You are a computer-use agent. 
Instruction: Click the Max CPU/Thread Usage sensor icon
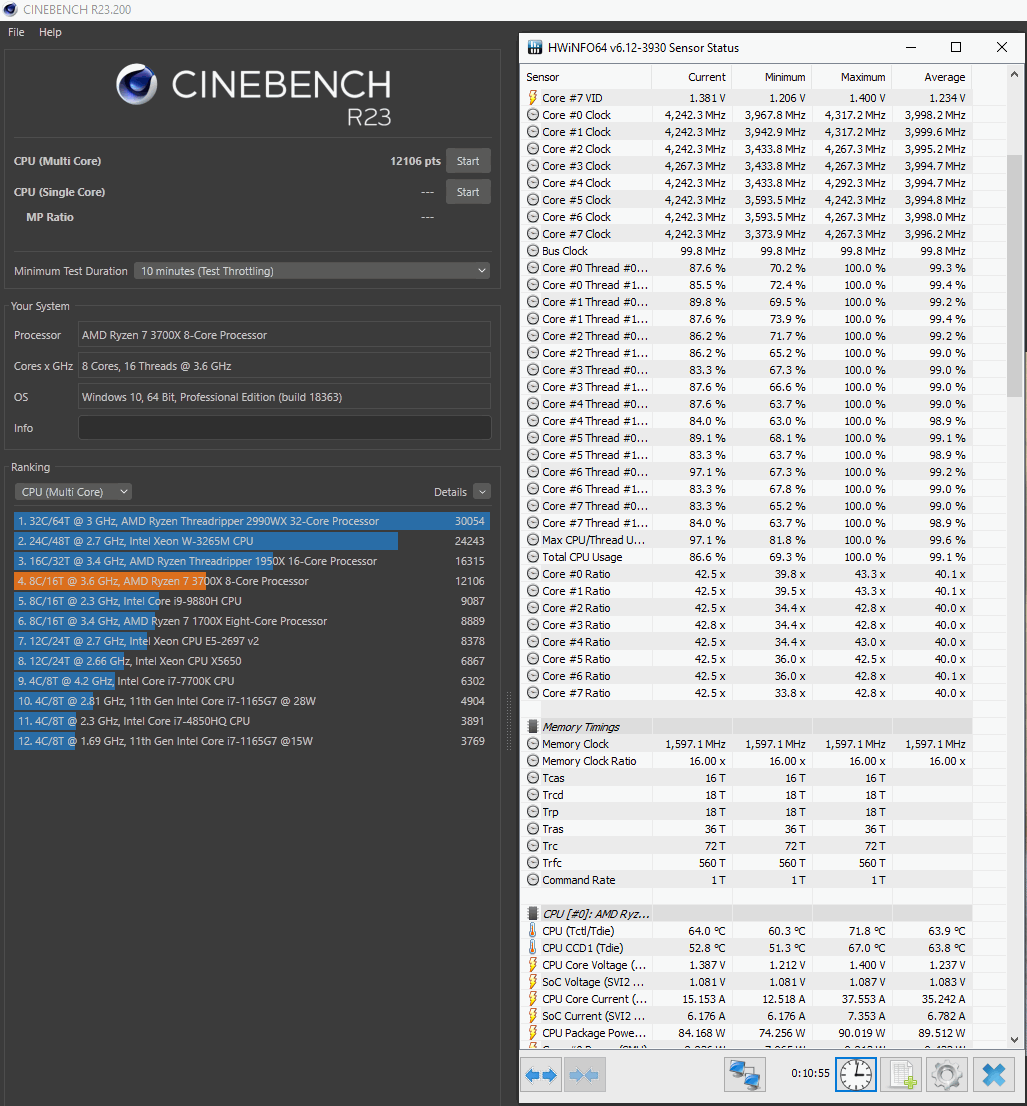533,540
